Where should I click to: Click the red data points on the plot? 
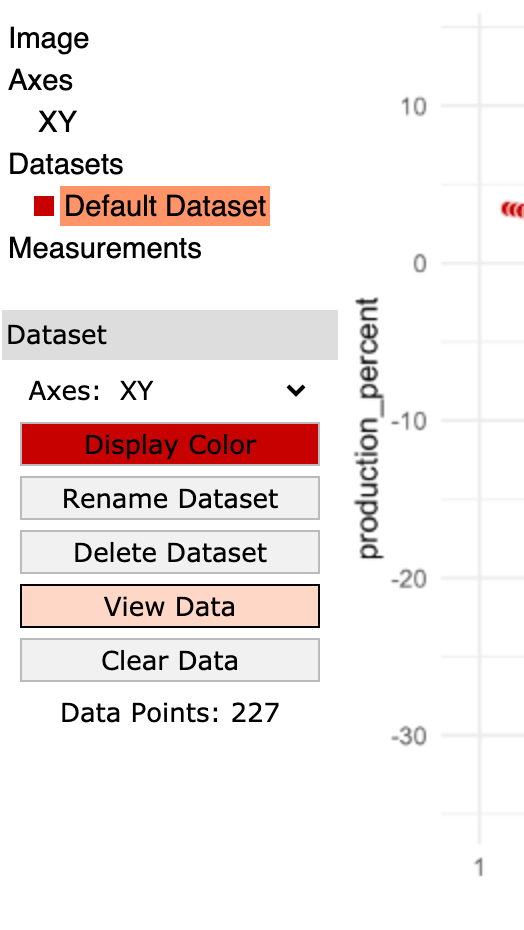point(513,209)
